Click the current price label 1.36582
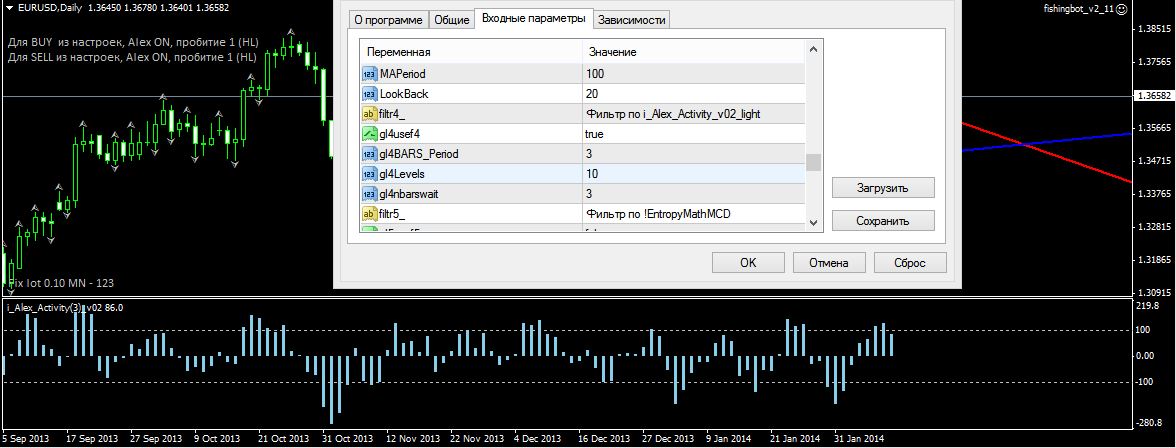 click(1154, 96)
